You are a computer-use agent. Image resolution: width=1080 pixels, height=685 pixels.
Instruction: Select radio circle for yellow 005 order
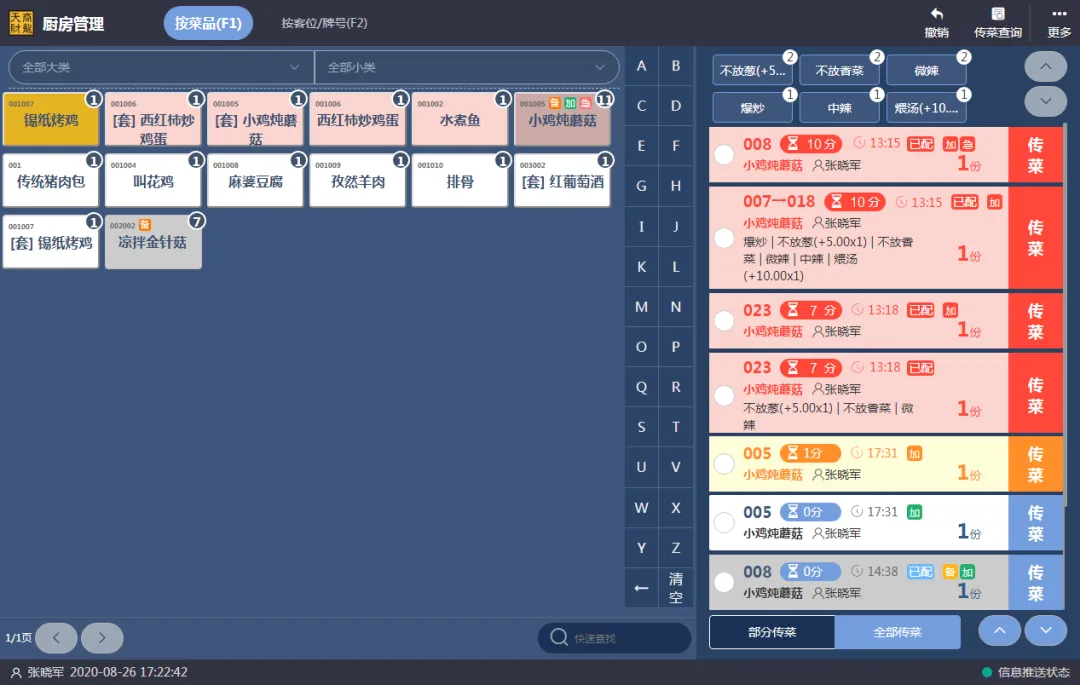(724, 464)
